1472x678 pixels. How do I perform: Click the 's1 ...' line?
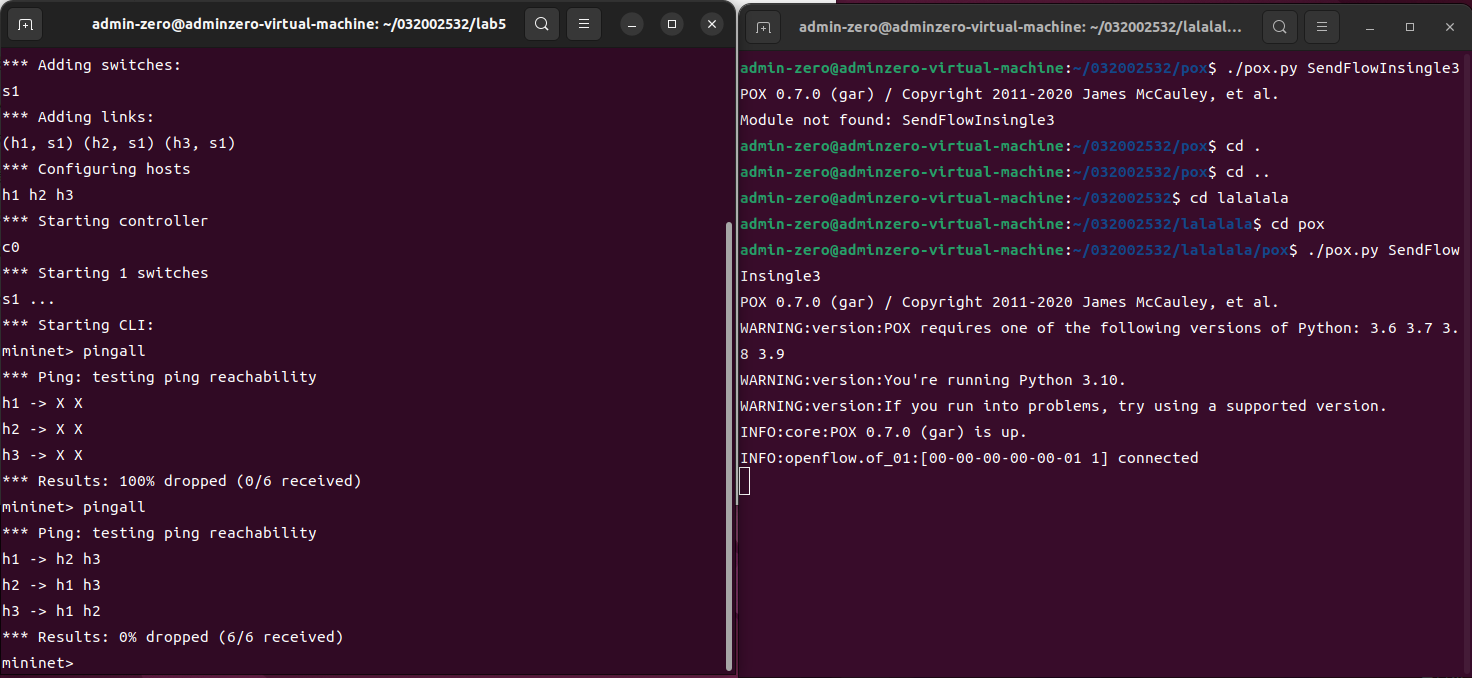[x=29, y=299]
